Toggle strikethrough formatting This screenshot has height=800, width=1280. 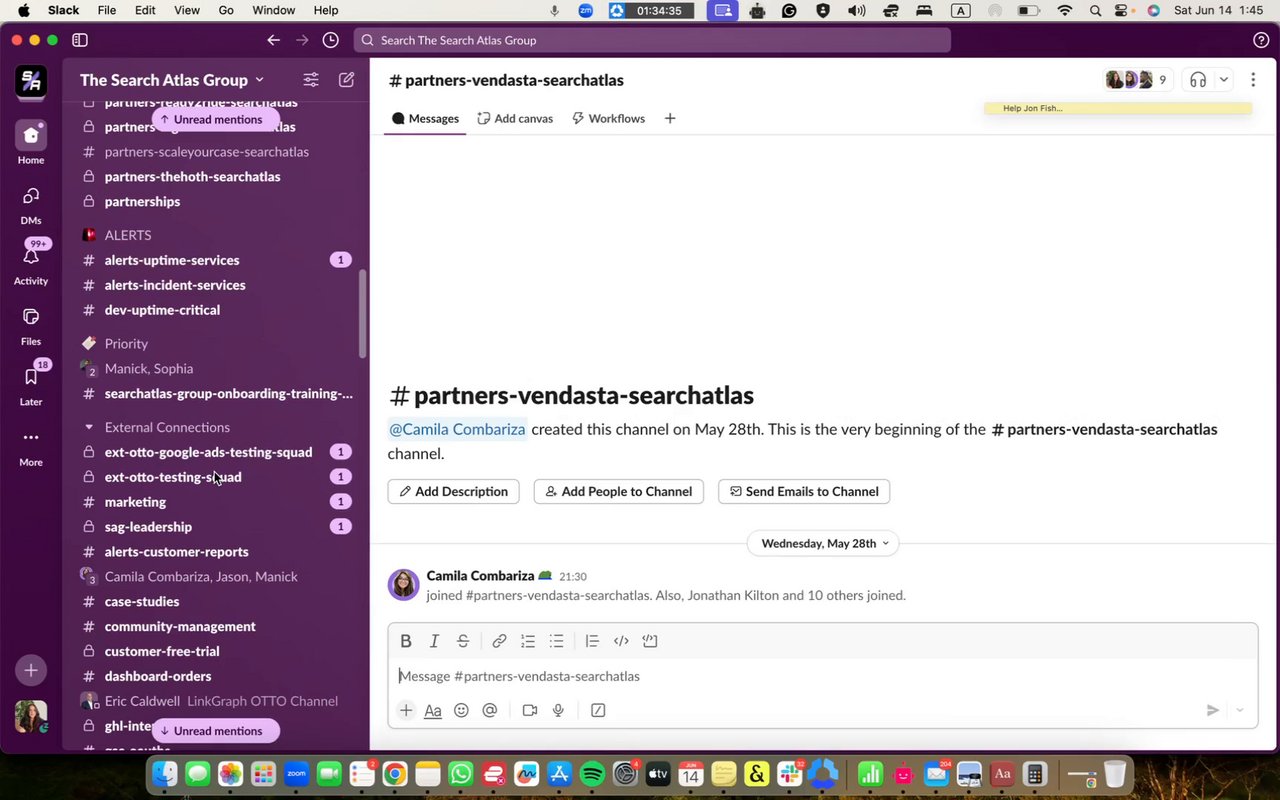(463, 641)
